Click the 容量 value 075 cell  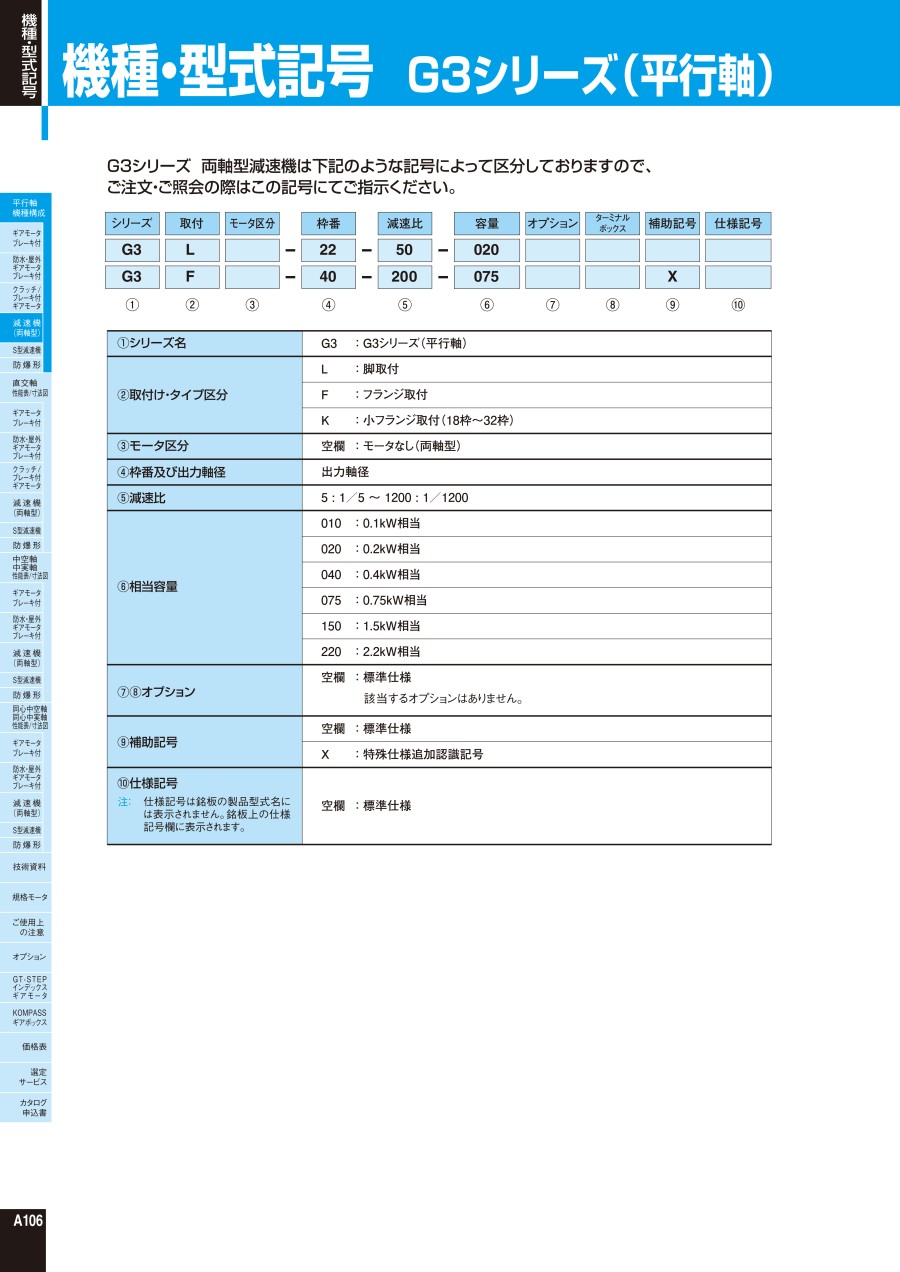[487, 277]
